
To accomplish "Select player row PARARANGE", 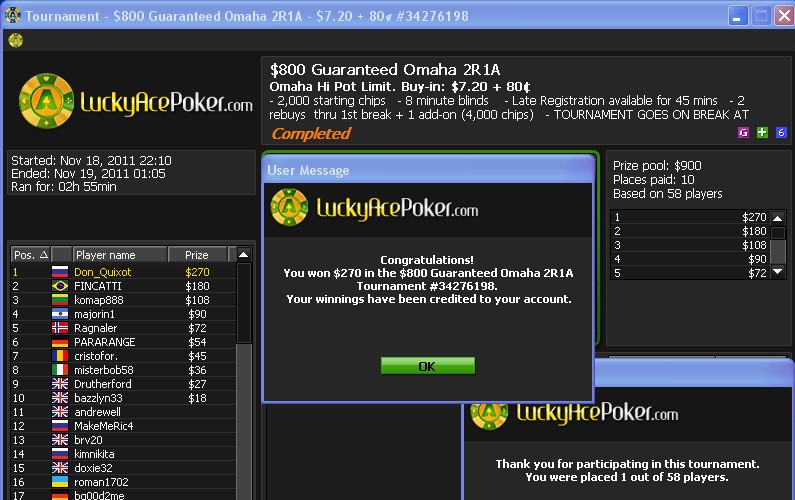I will click(123, 342).
